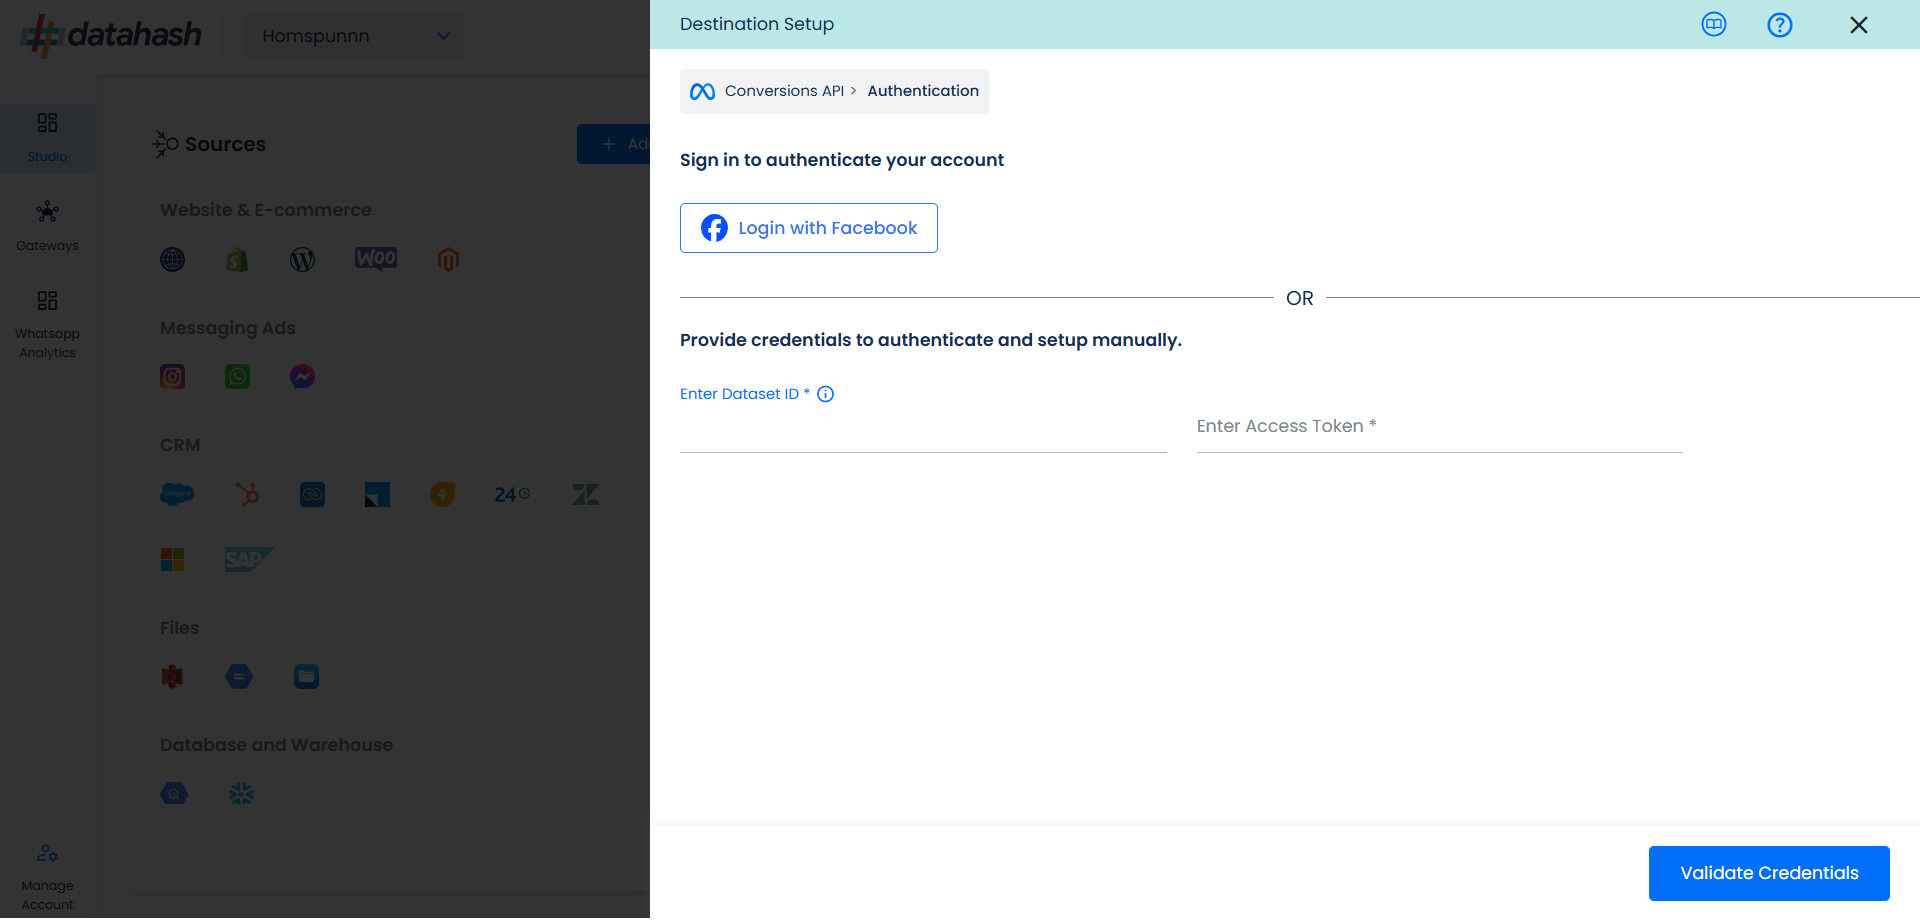The image size is (1920, 924).
Task: Select the Instagram messaging source
Action: [172, 377]
